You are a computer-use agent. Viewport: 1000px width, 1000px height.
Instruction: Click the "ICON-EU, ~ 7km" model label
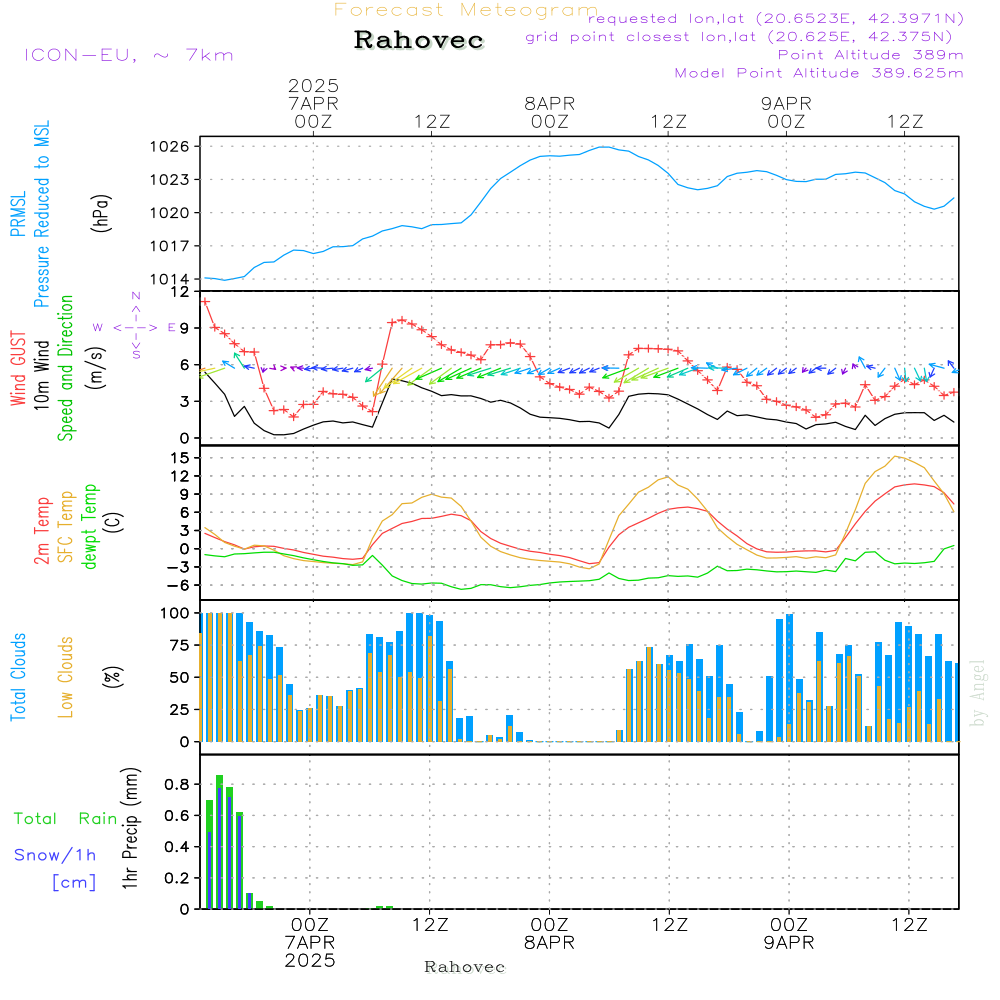point(129,55)
